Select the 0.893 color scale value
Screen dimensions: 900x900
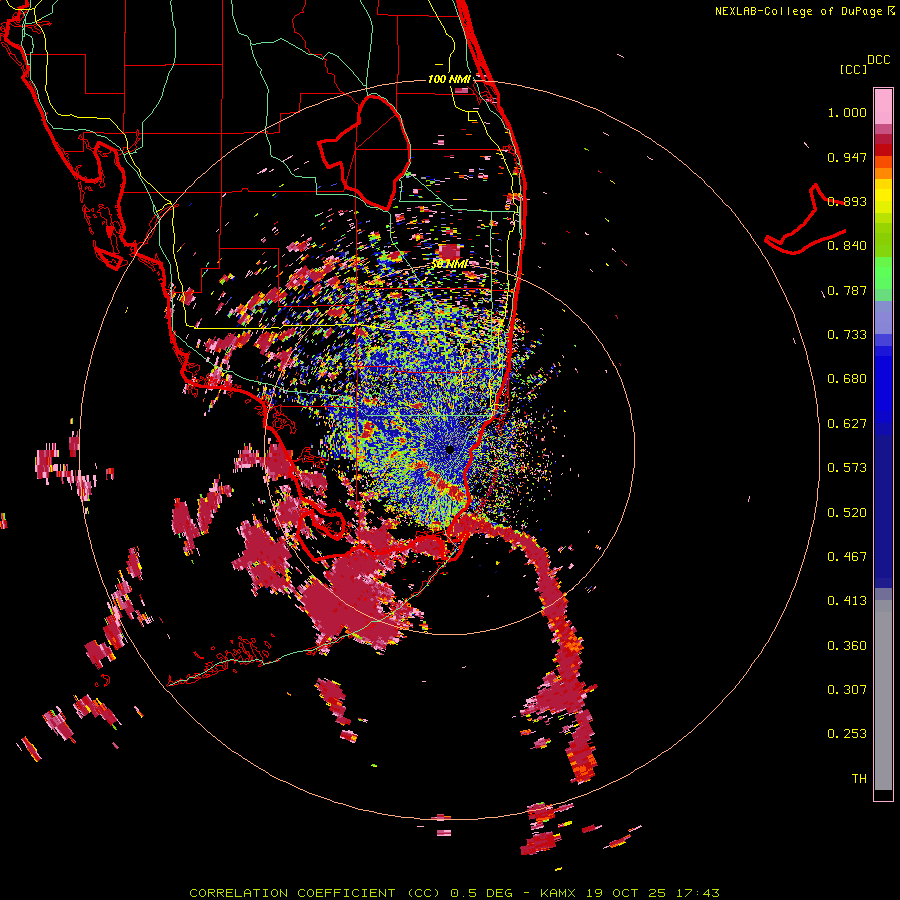(x=847, y=201)
